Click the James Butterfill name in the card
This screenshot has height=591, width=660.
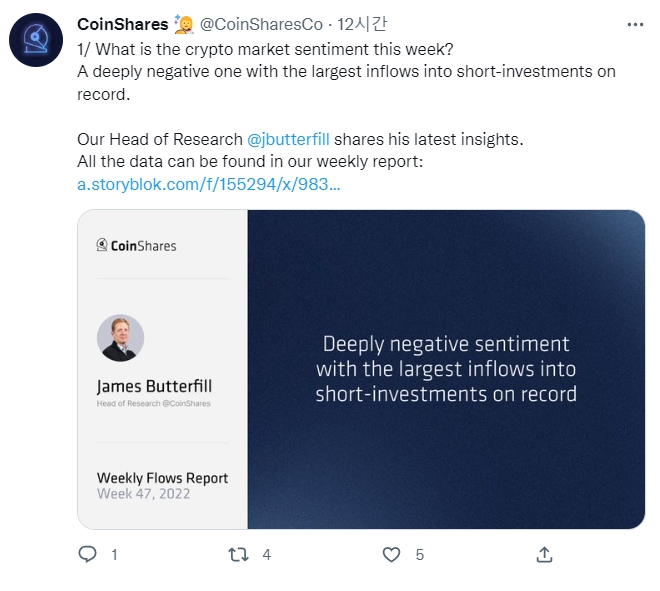click(x=154, y=386)
